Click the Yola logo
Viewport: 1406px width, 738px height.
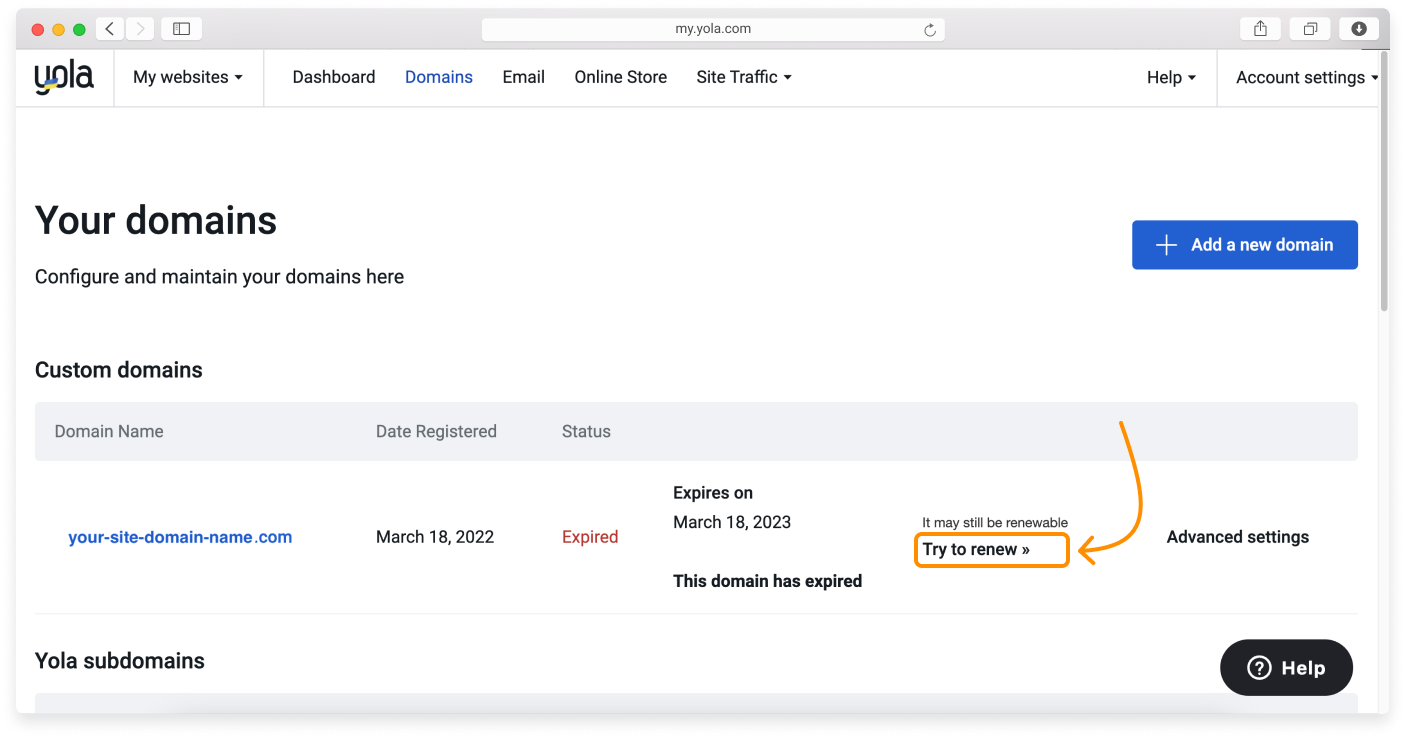[x=63, y=76]
